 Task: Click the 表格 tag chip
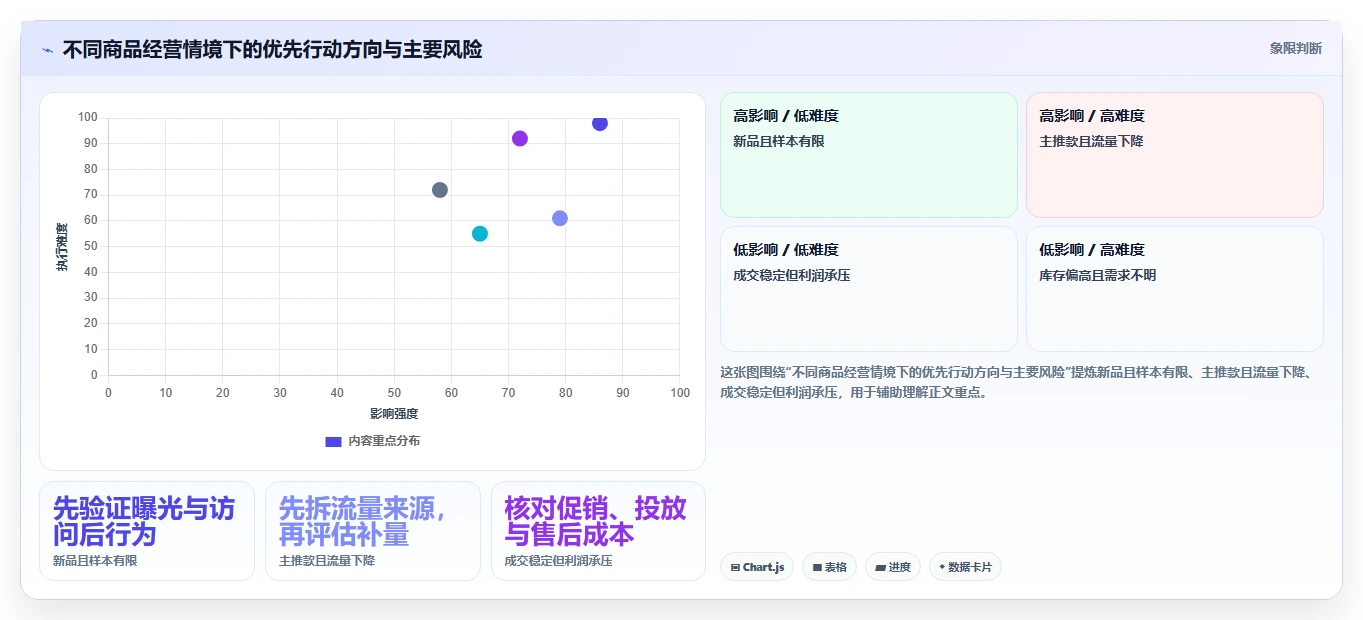pyautogui.click(x=829, y=567)
